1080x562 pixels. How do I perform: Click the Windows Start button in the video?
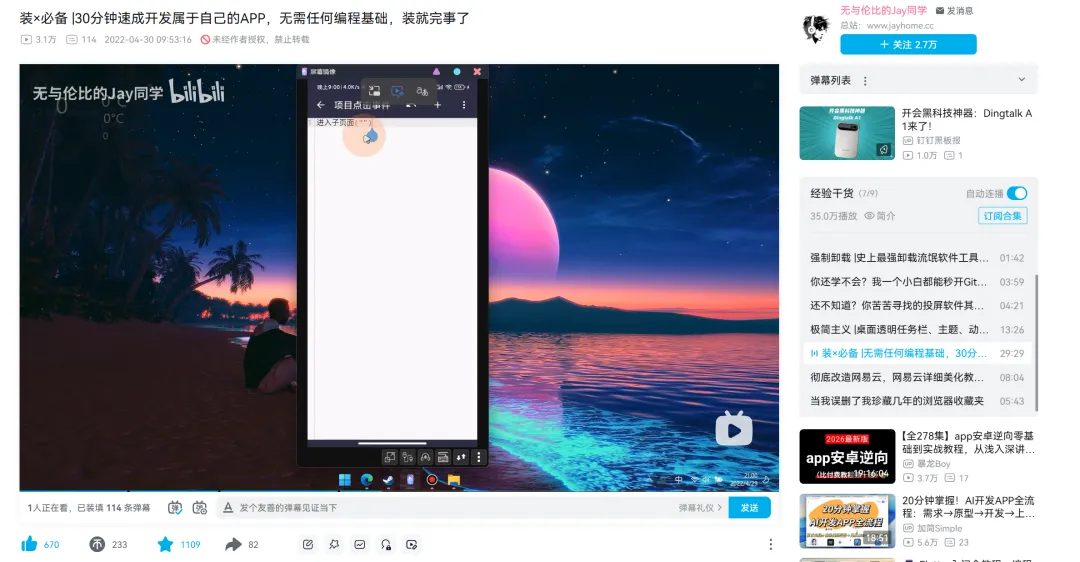click(344, 479)
